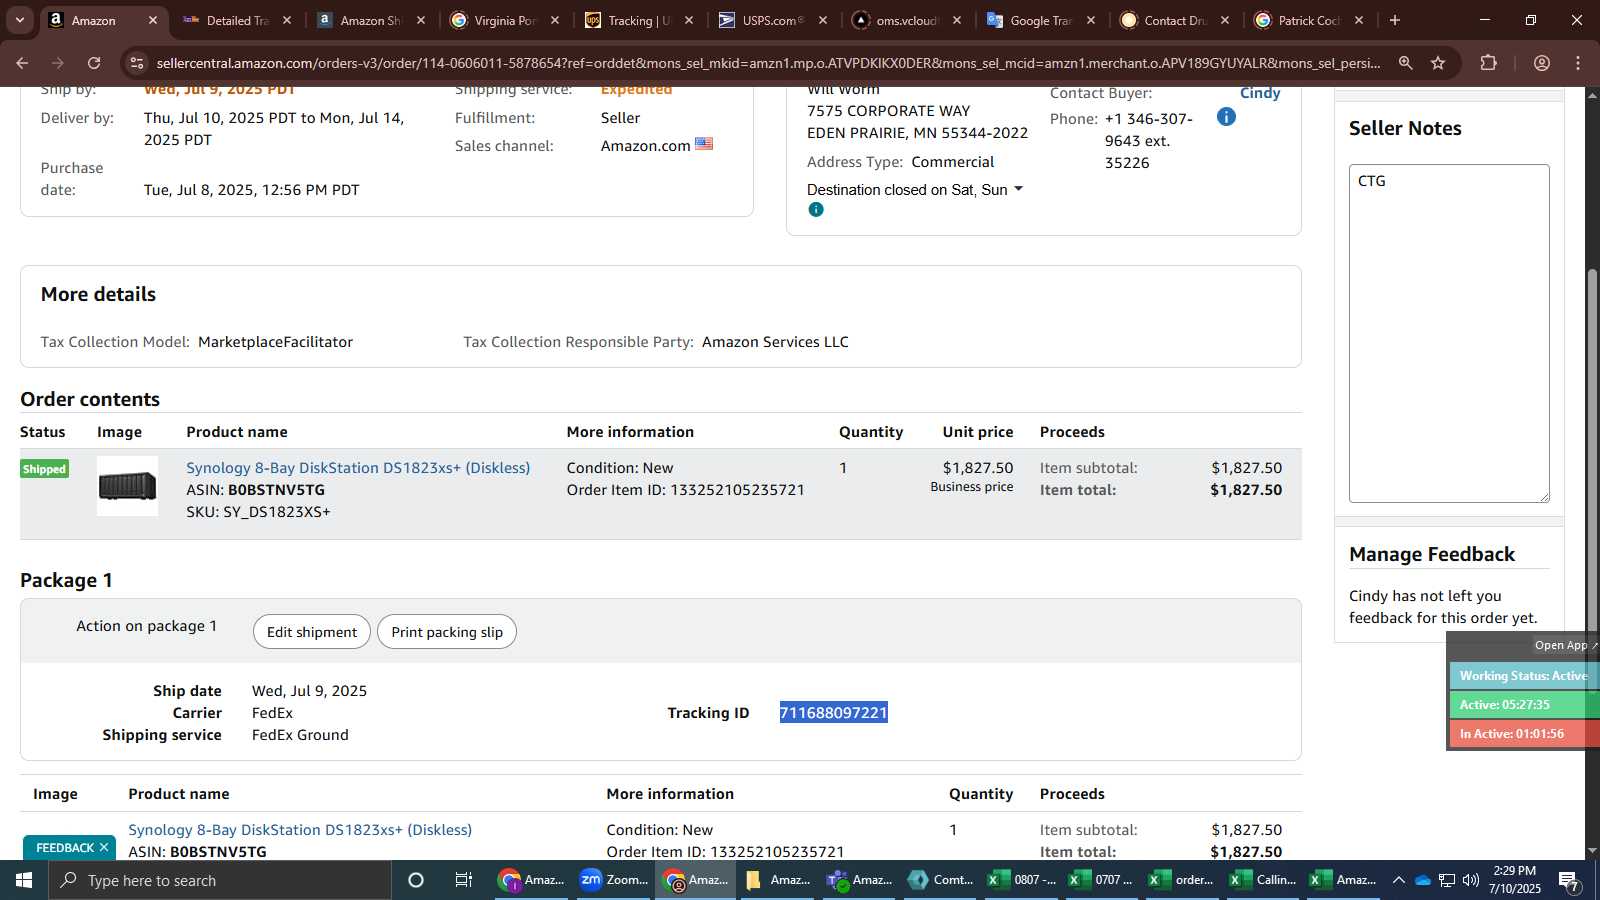Open the Extensions puzzle icon
Viewport: 1600px width, 900px height.
(1488, 63)
